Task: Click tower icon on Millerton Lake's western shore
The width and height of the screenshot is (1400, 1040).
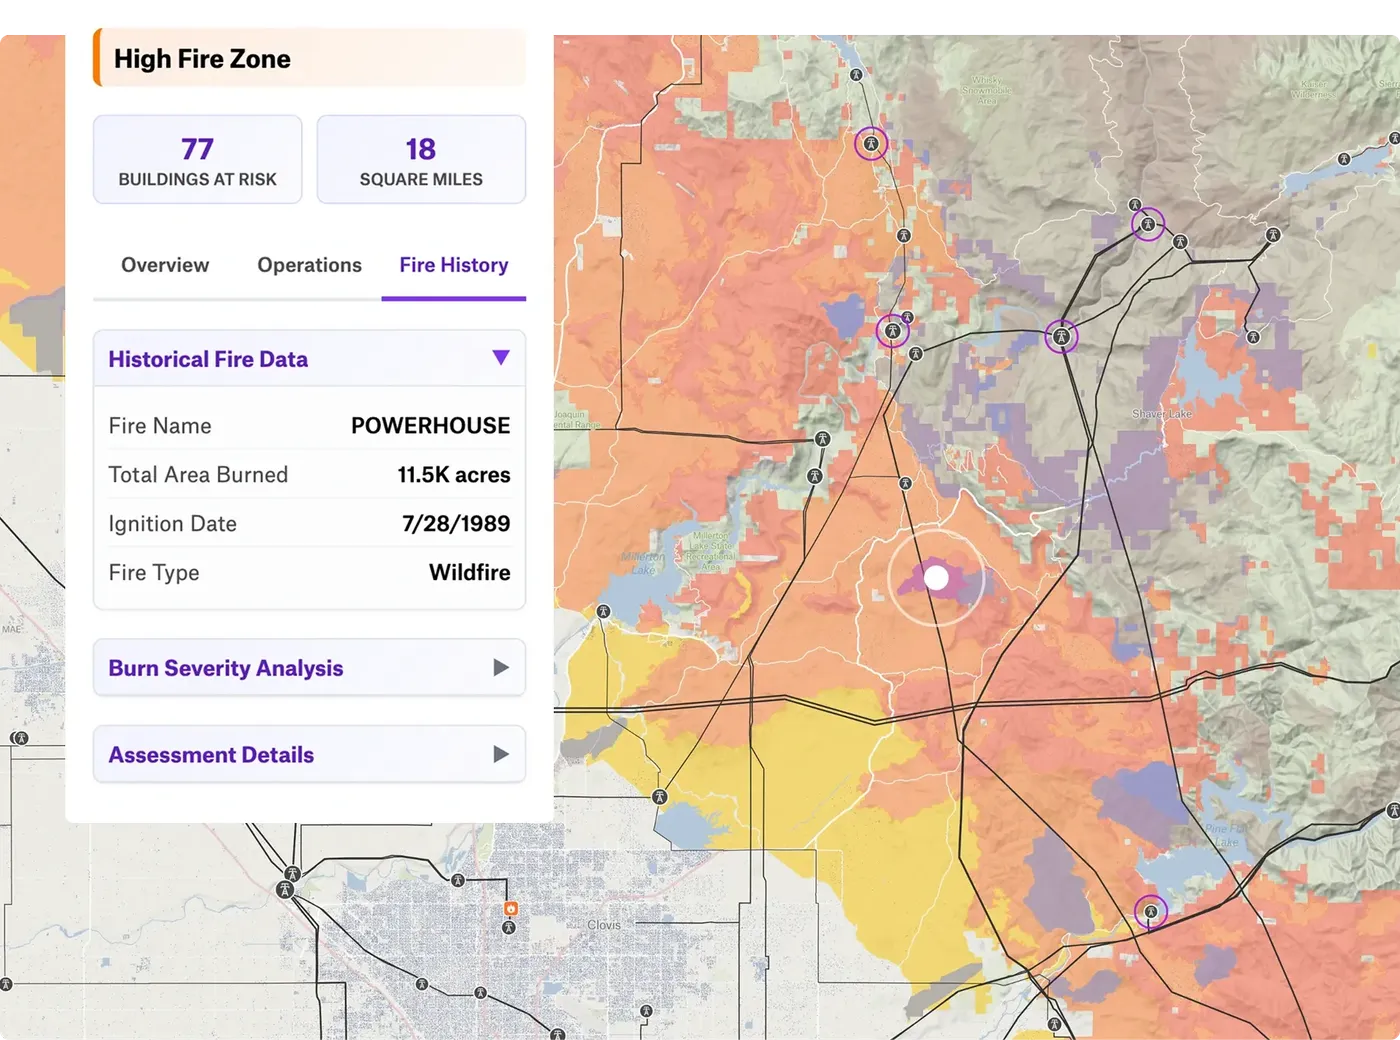Action: (x=603, y=611)
